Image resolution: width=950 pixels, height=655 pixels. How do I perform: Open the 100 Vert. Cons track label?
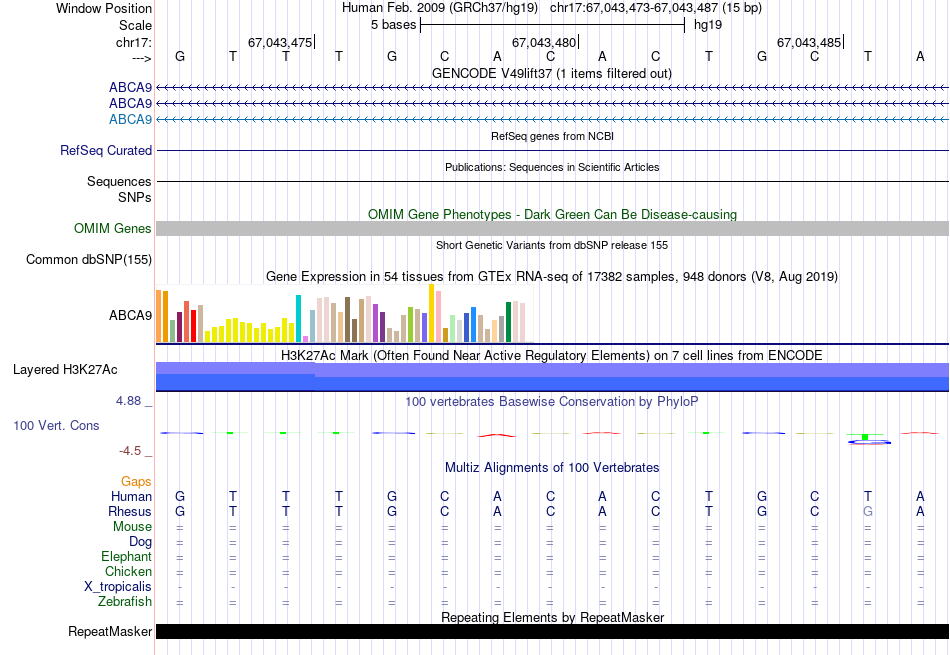(56, 425)
